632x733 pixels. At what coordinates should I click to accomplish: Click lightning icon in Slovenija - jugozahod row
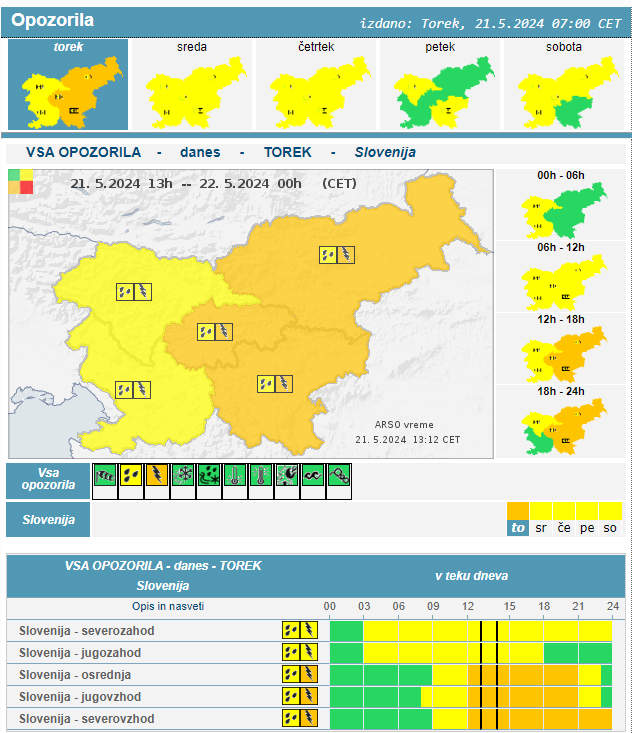pos(309,652)
